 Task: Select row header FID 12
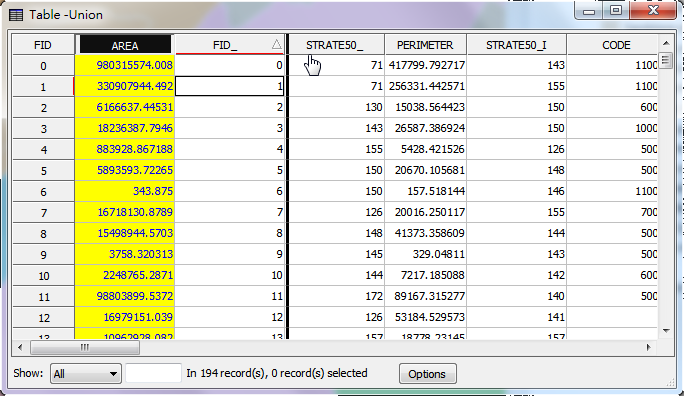[x=43, y=317]
